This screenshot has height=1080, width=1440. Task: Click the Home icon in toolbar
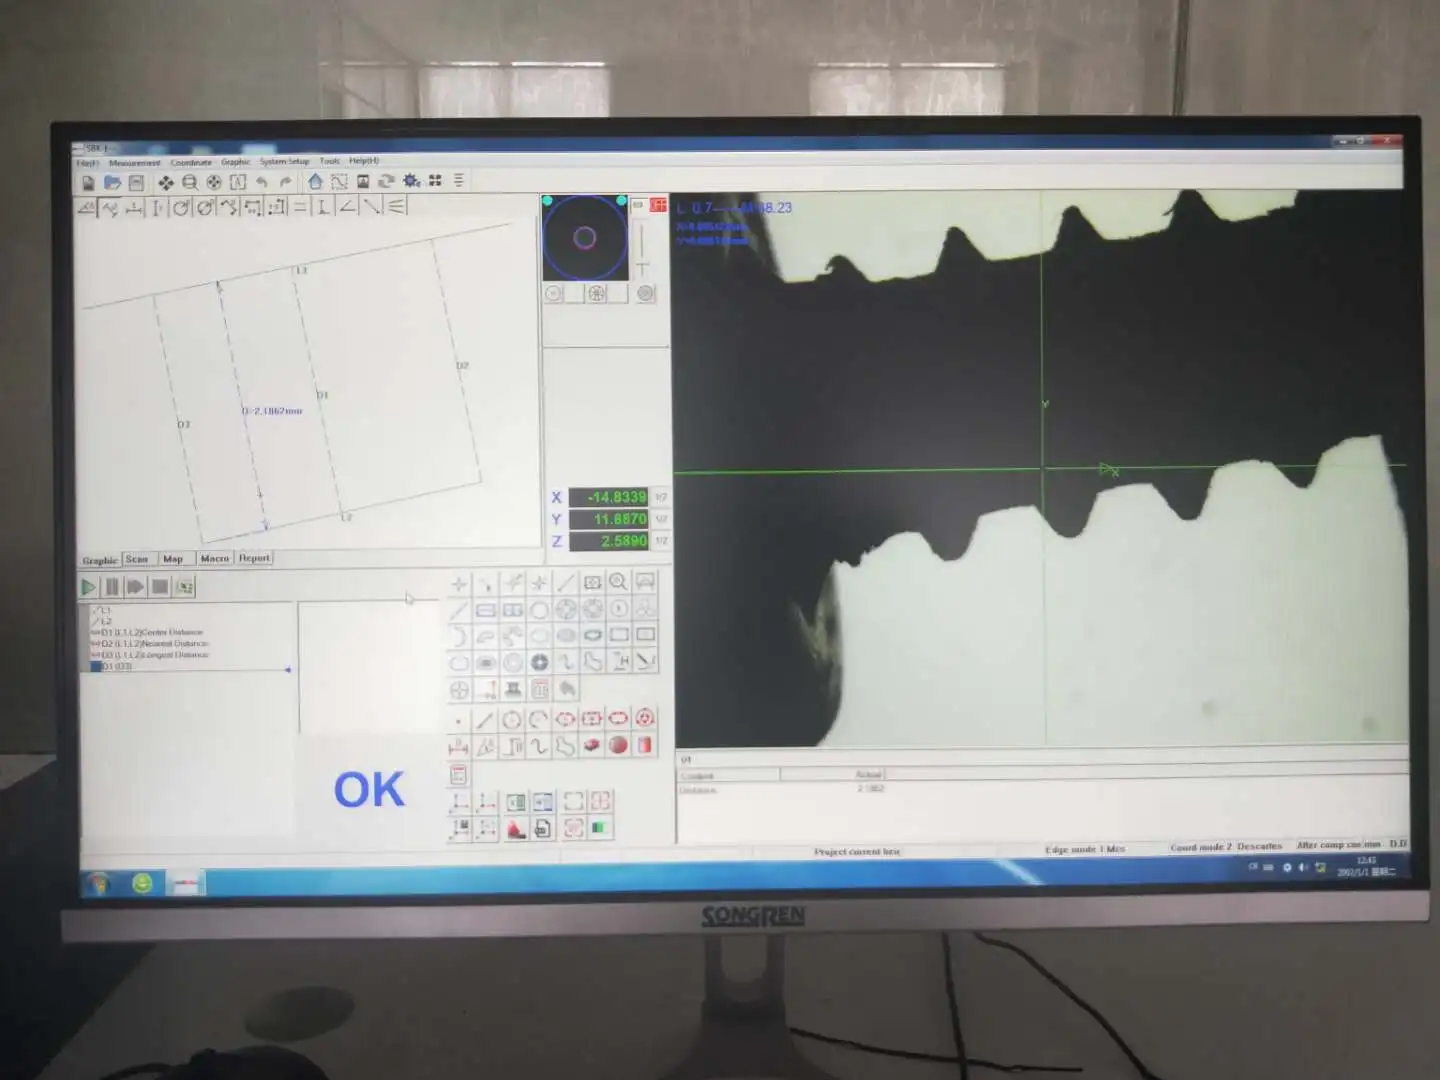point(315,181)
